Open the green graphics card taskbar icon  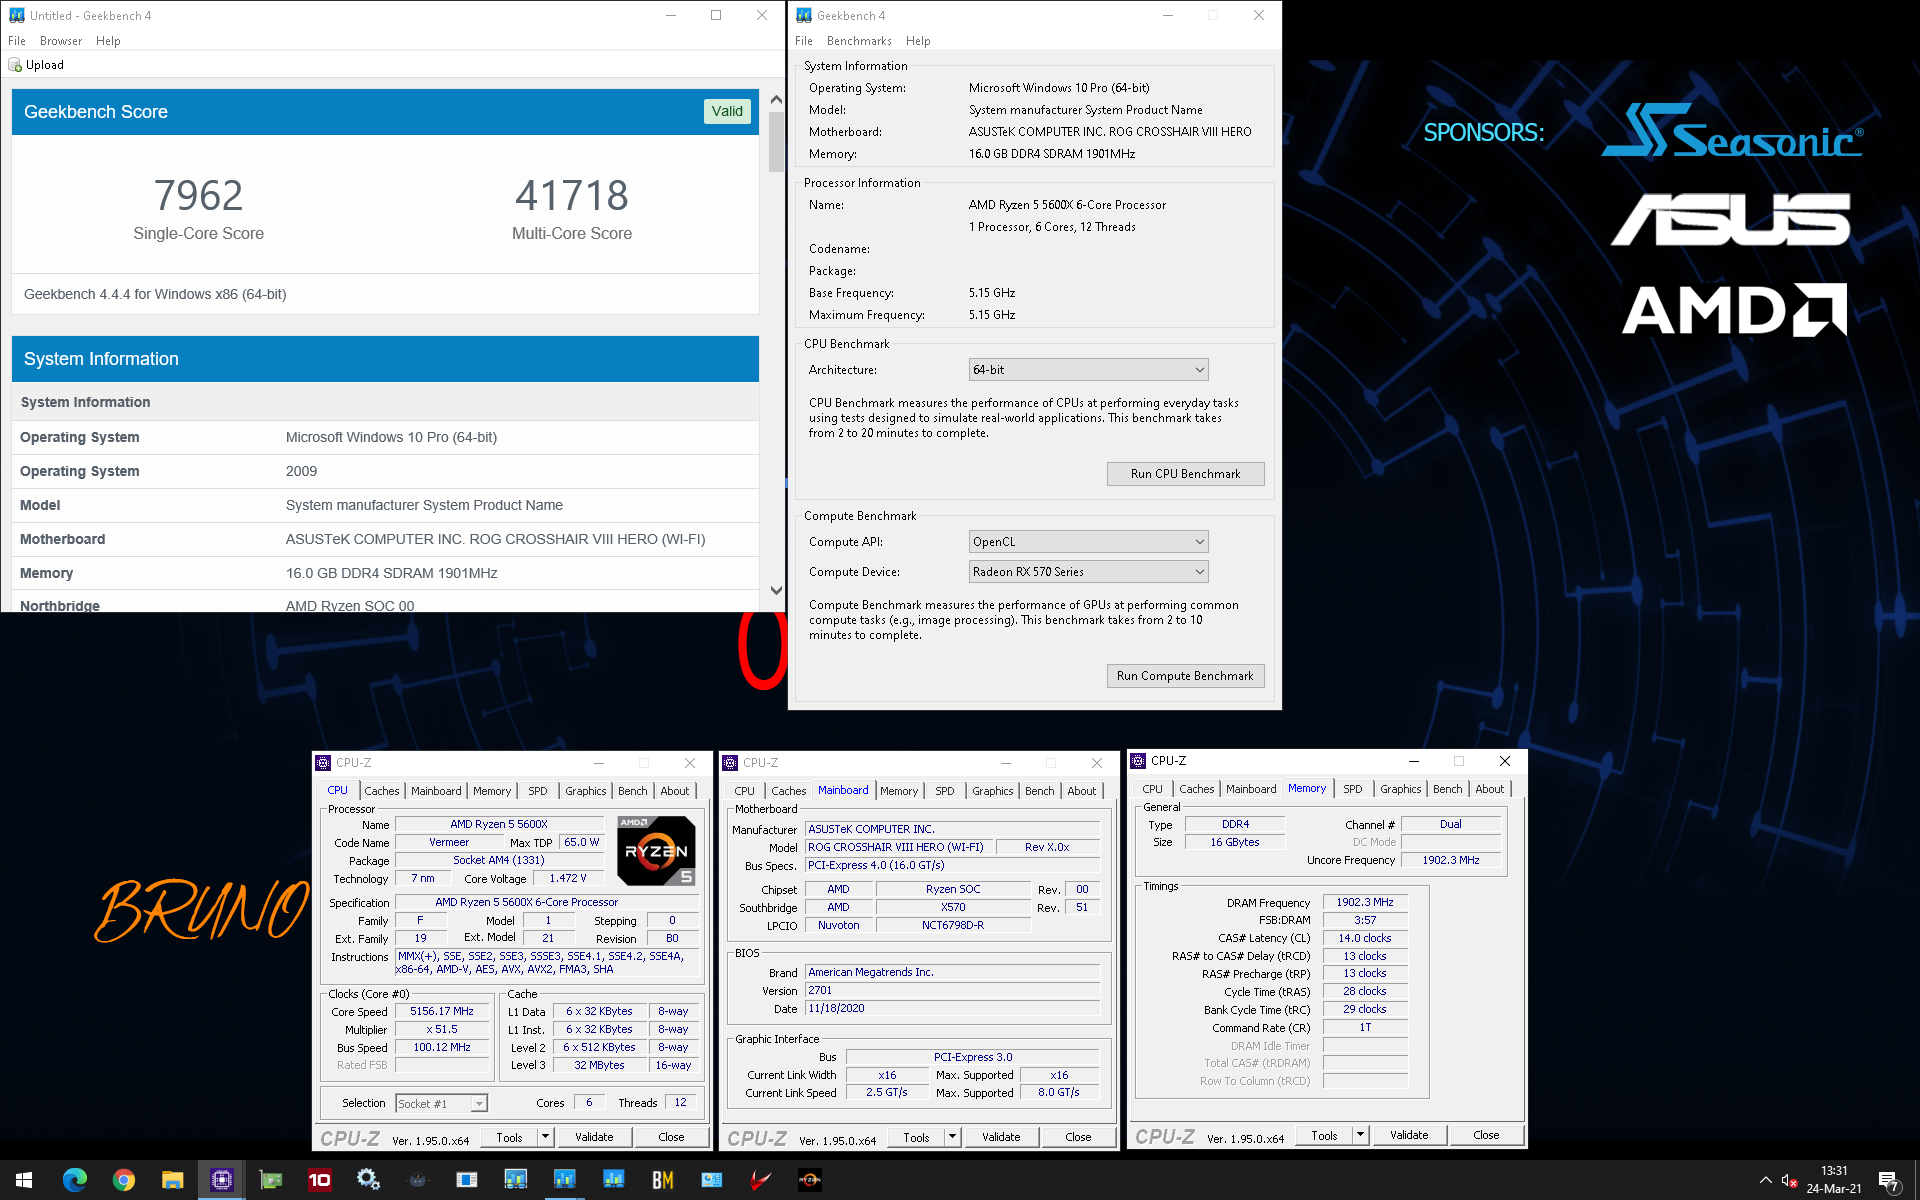(x=270, y=1180)
